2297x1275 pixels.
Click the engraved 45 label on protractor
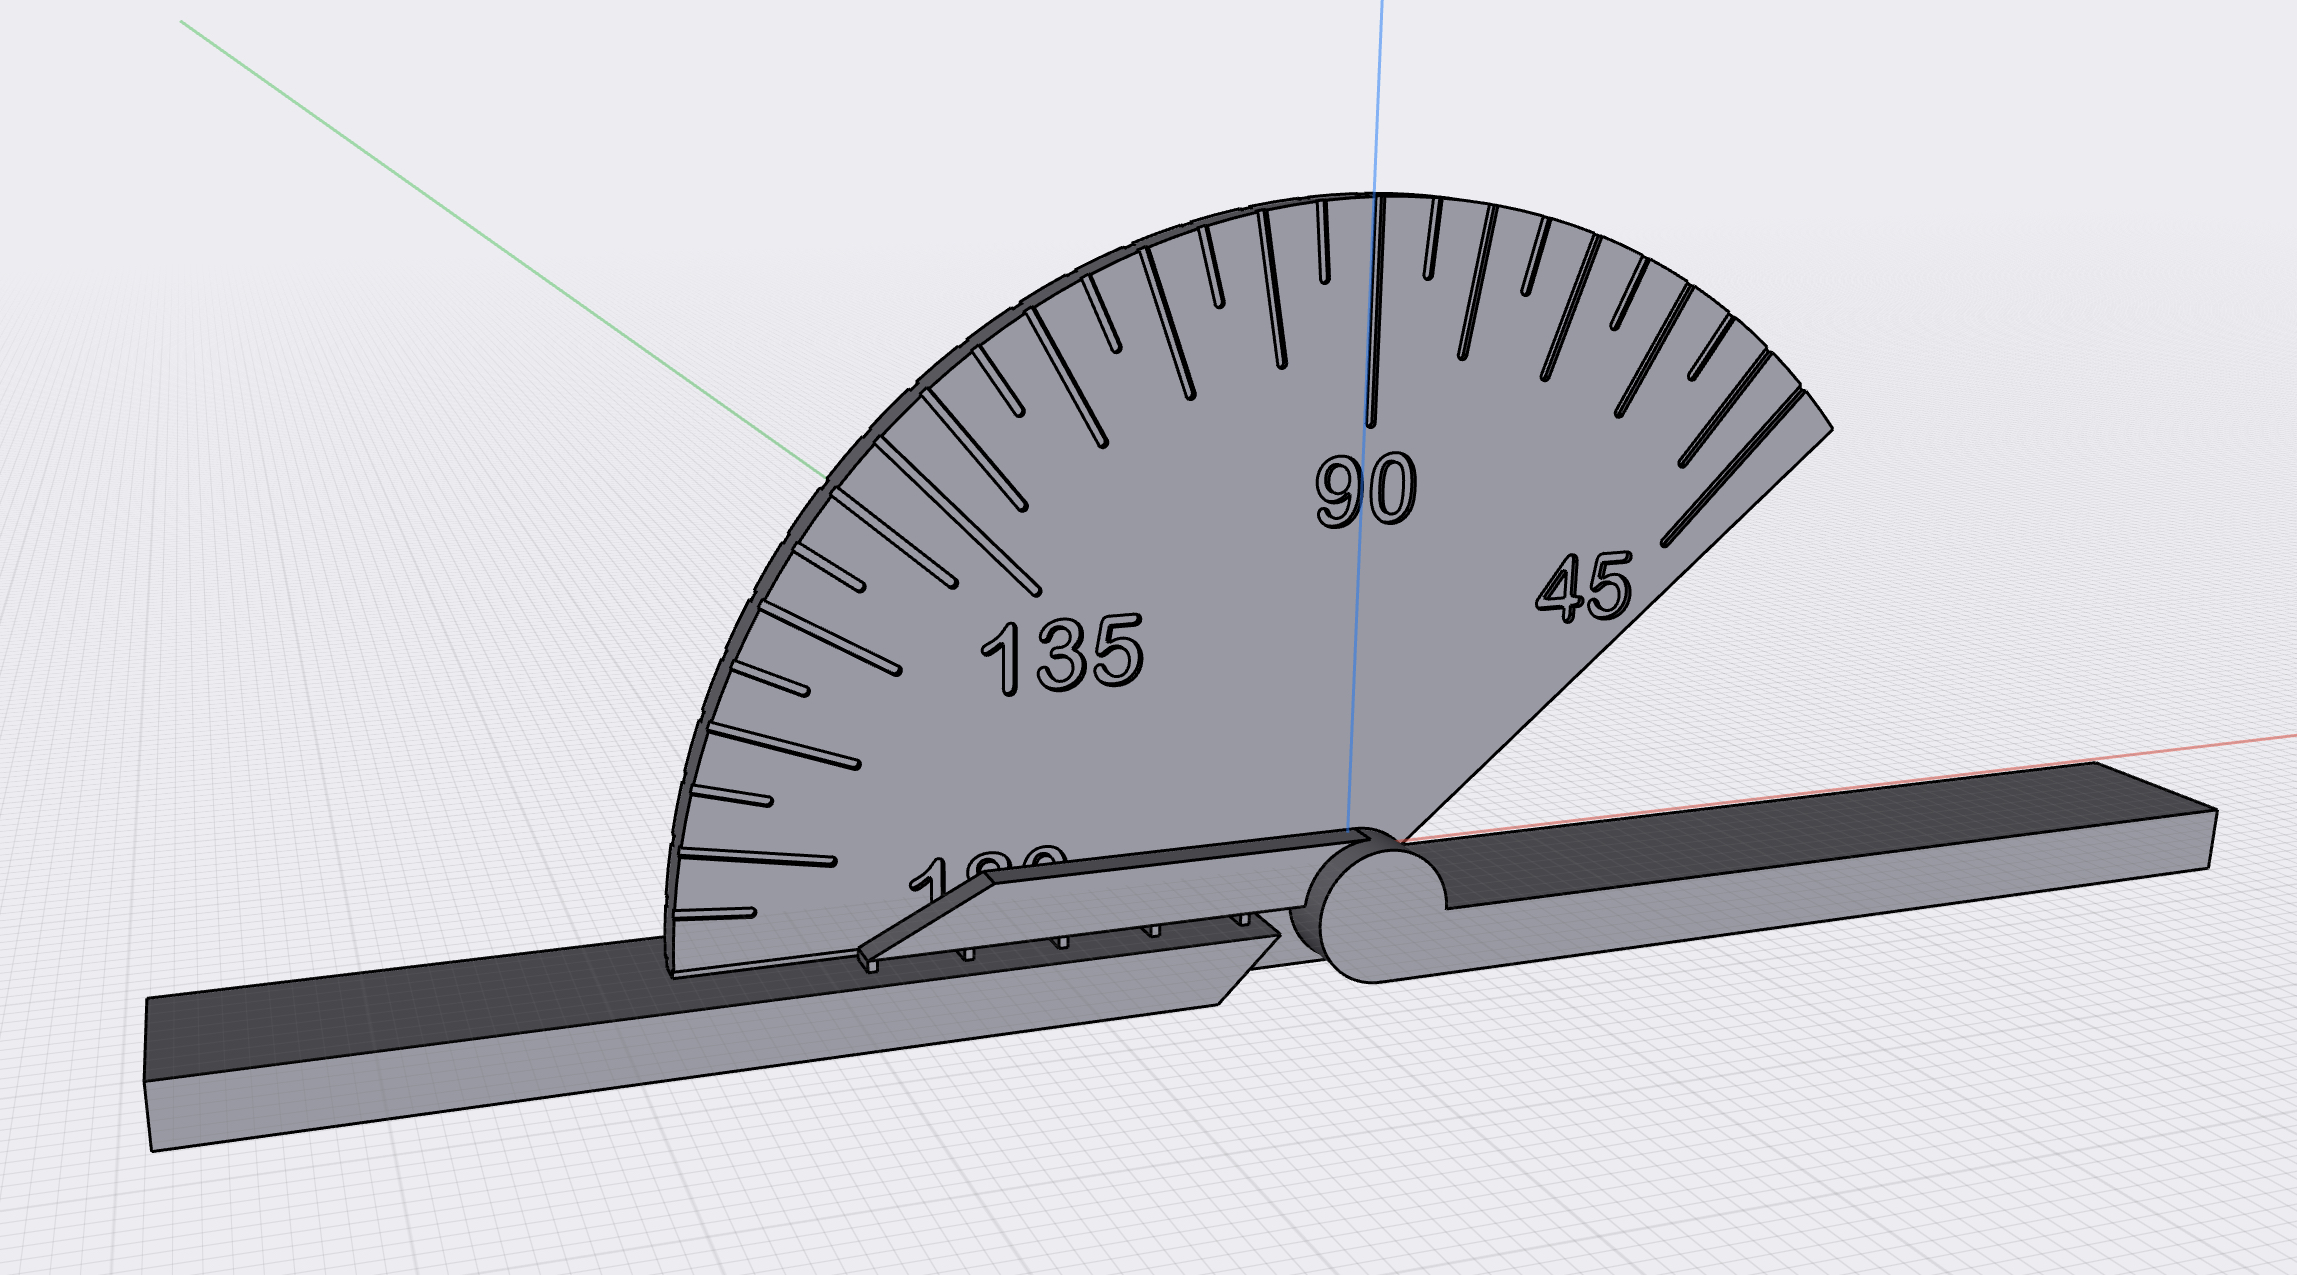(1584, 587)
